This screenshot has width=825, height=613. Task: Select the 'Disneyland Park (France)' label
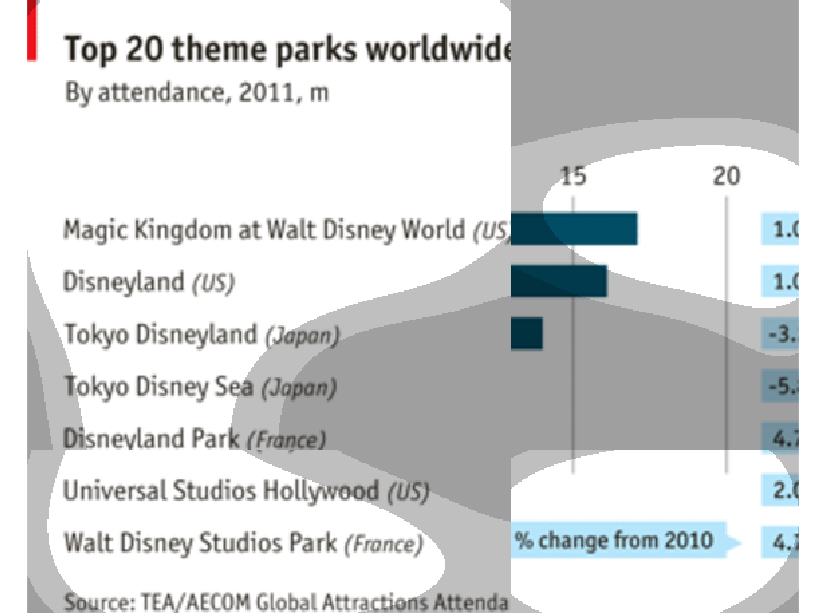194,439
